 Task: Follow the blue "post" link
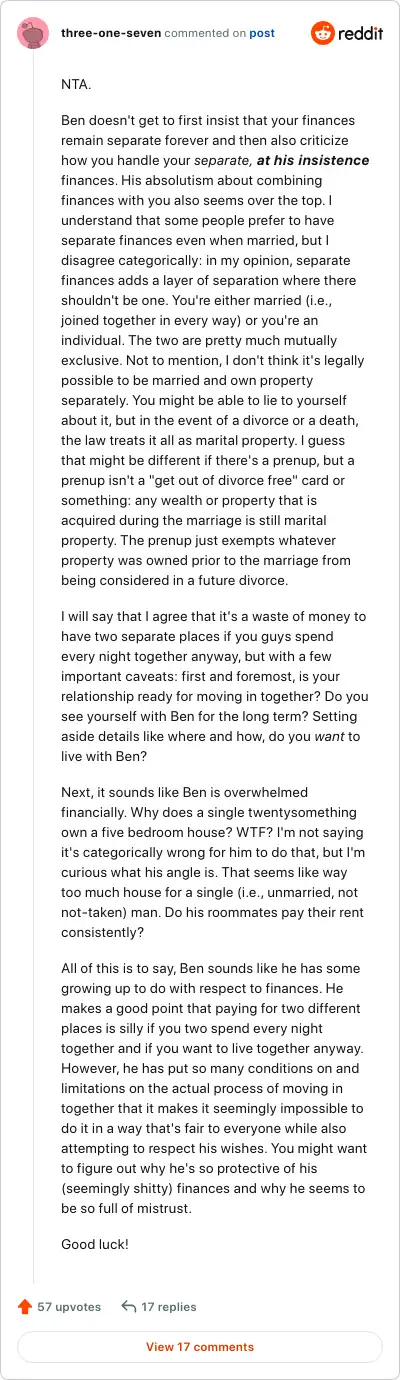tap(262, 33)
